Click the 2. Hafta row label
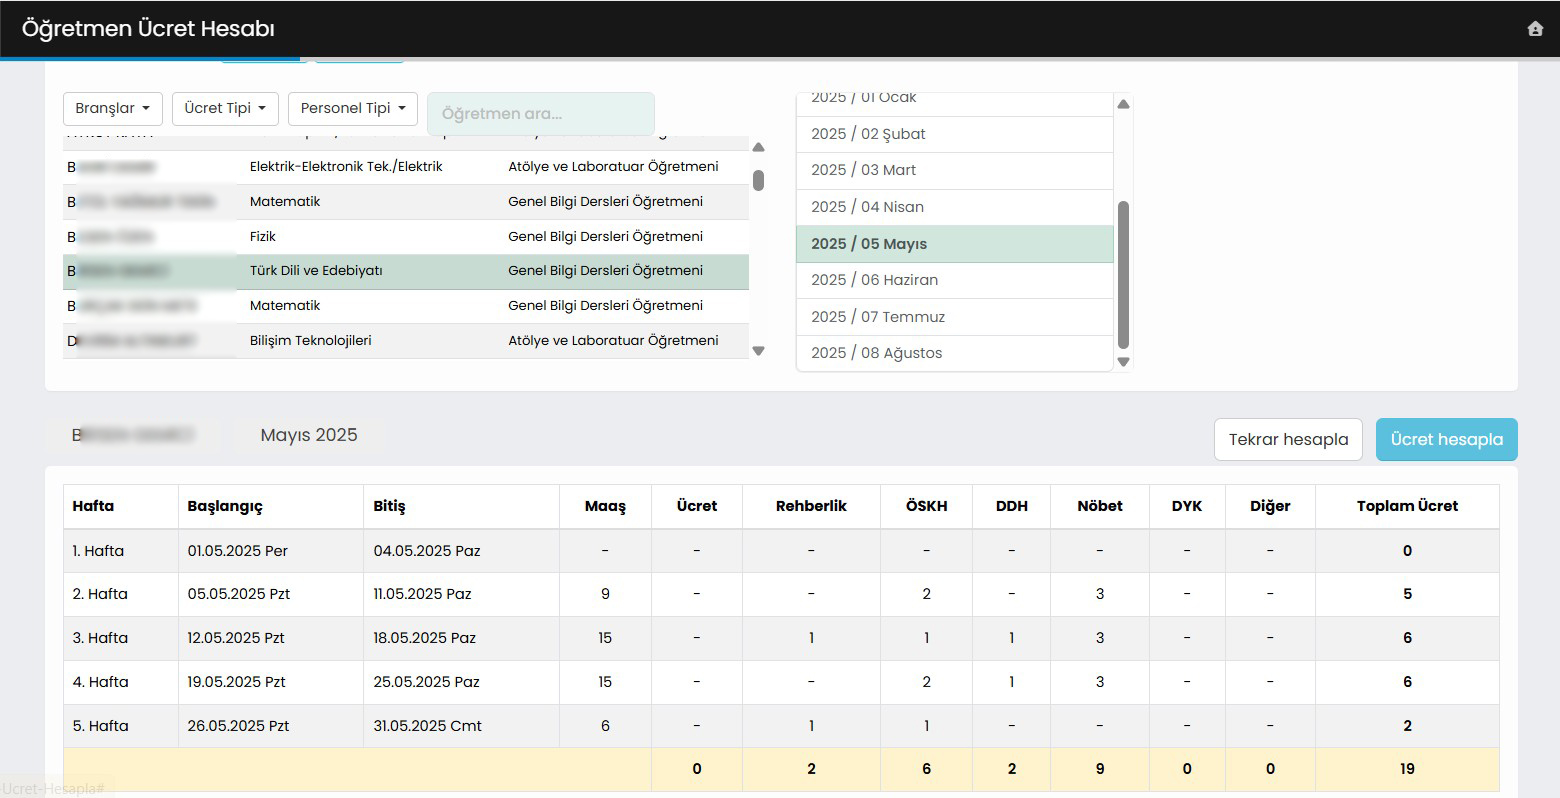This screenshot has width=1560, height=798. (100, 594)
